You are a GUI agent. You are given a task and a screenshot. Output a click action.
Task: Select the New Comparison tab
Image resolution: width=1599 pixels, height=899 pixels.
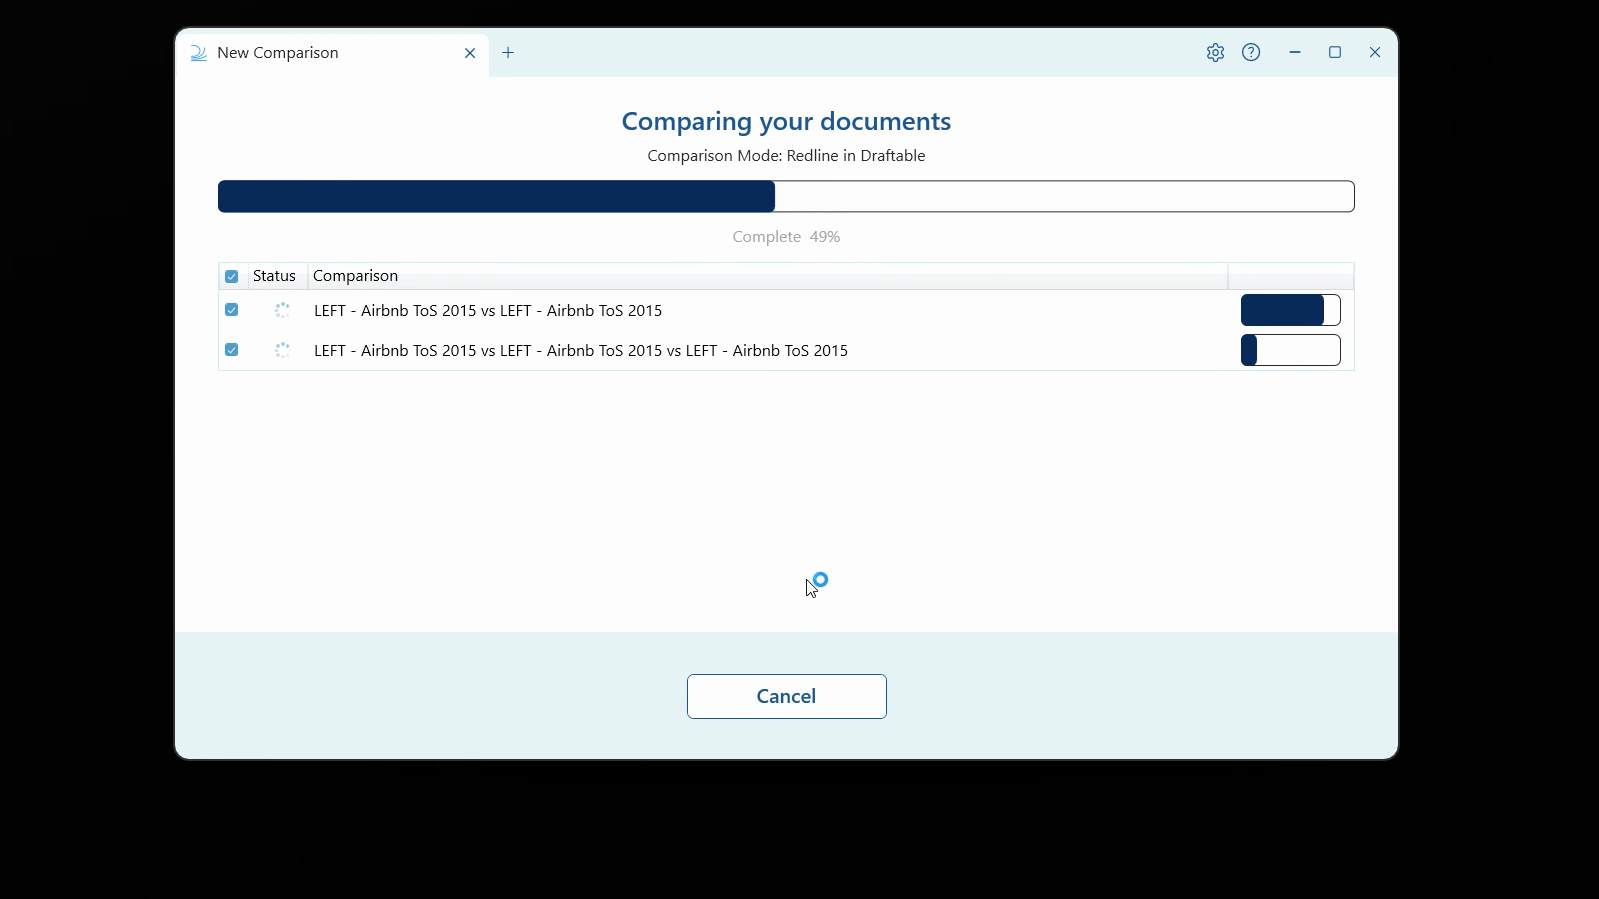click(x=333, y=53)
